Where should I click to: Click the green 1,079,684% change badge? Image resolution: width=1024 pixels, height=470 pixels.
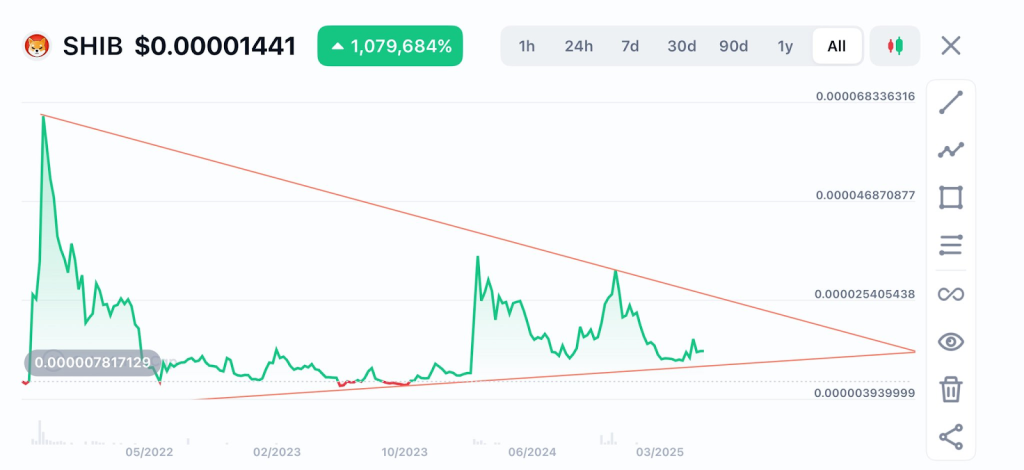(390, 46)
